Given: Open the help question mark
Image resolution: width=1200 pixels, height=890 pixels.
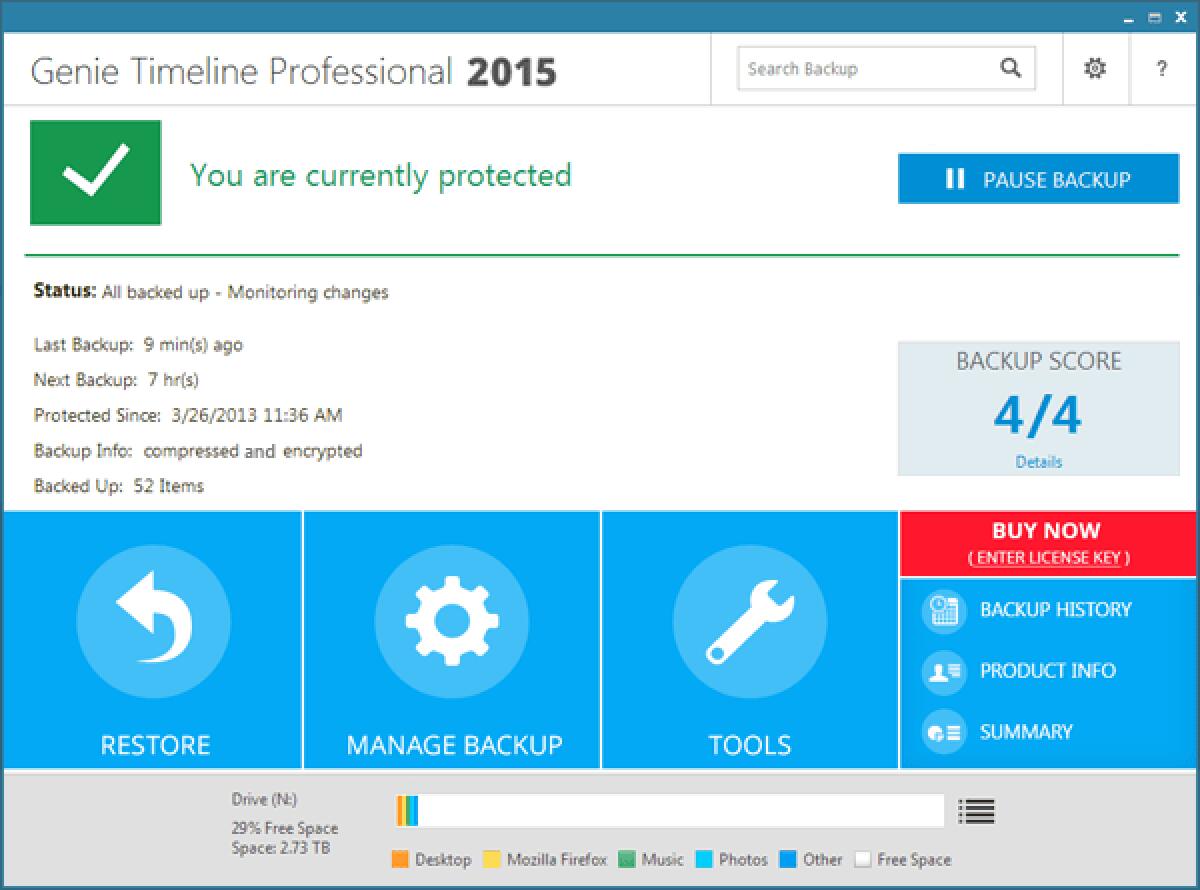Looking at the screenshot, I should (1161, 68).
